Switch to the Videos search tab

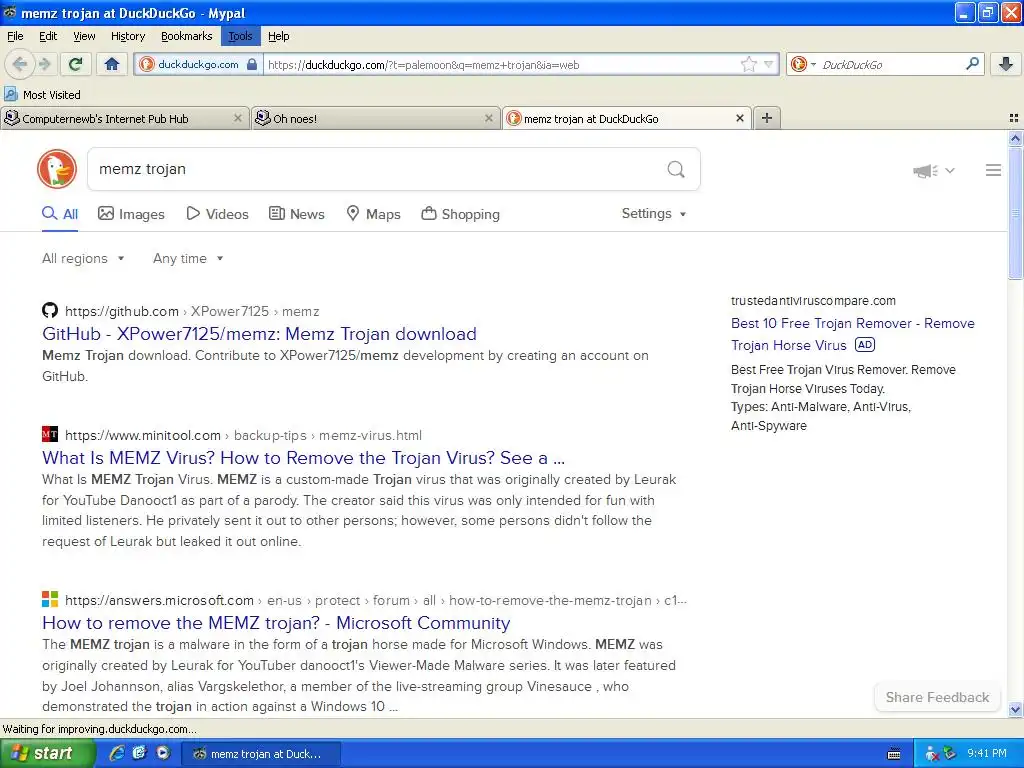pyautogui.click(x=217, y=214)
